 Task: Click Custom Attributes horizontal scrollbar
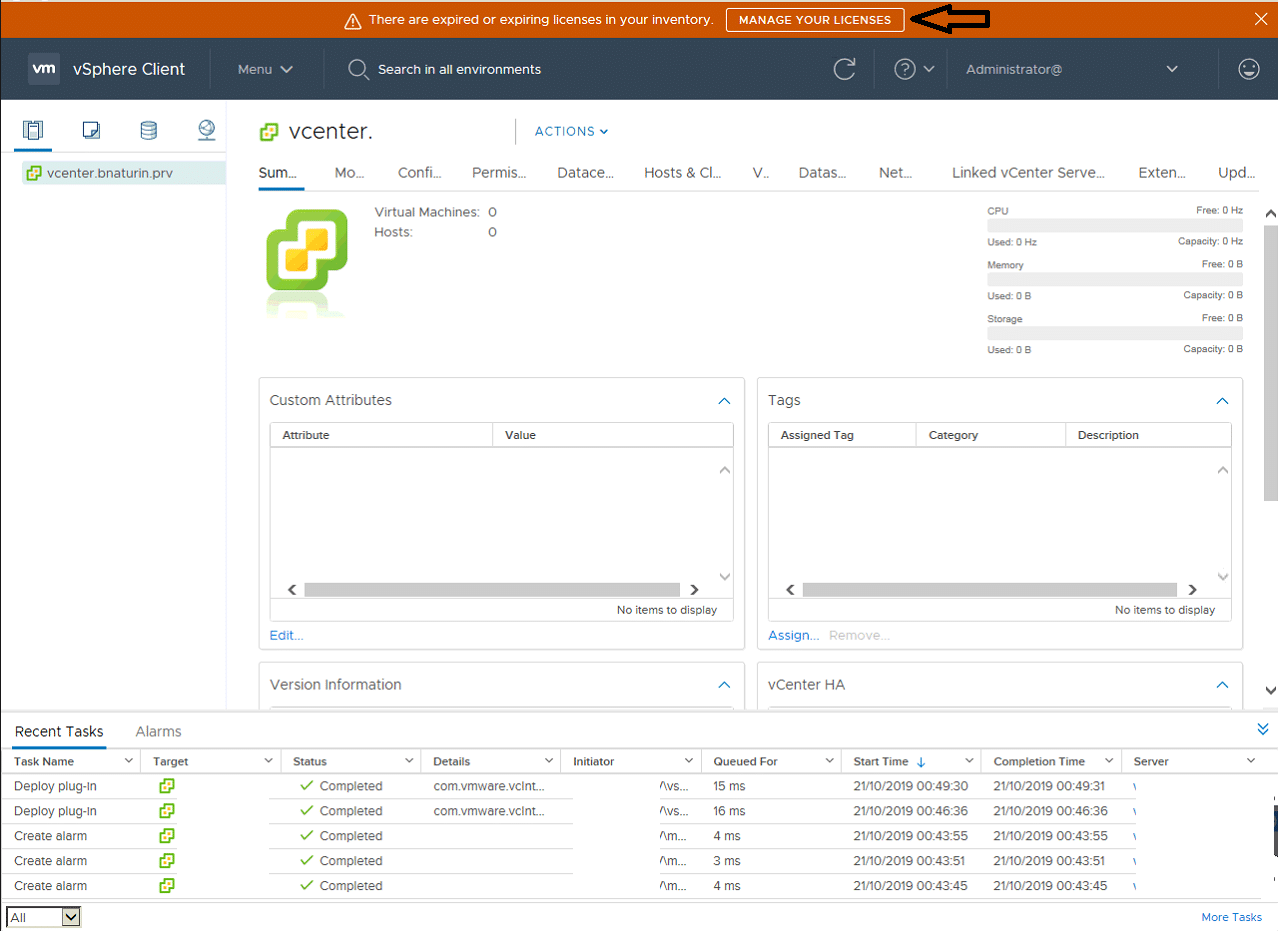tap(492, 590)
